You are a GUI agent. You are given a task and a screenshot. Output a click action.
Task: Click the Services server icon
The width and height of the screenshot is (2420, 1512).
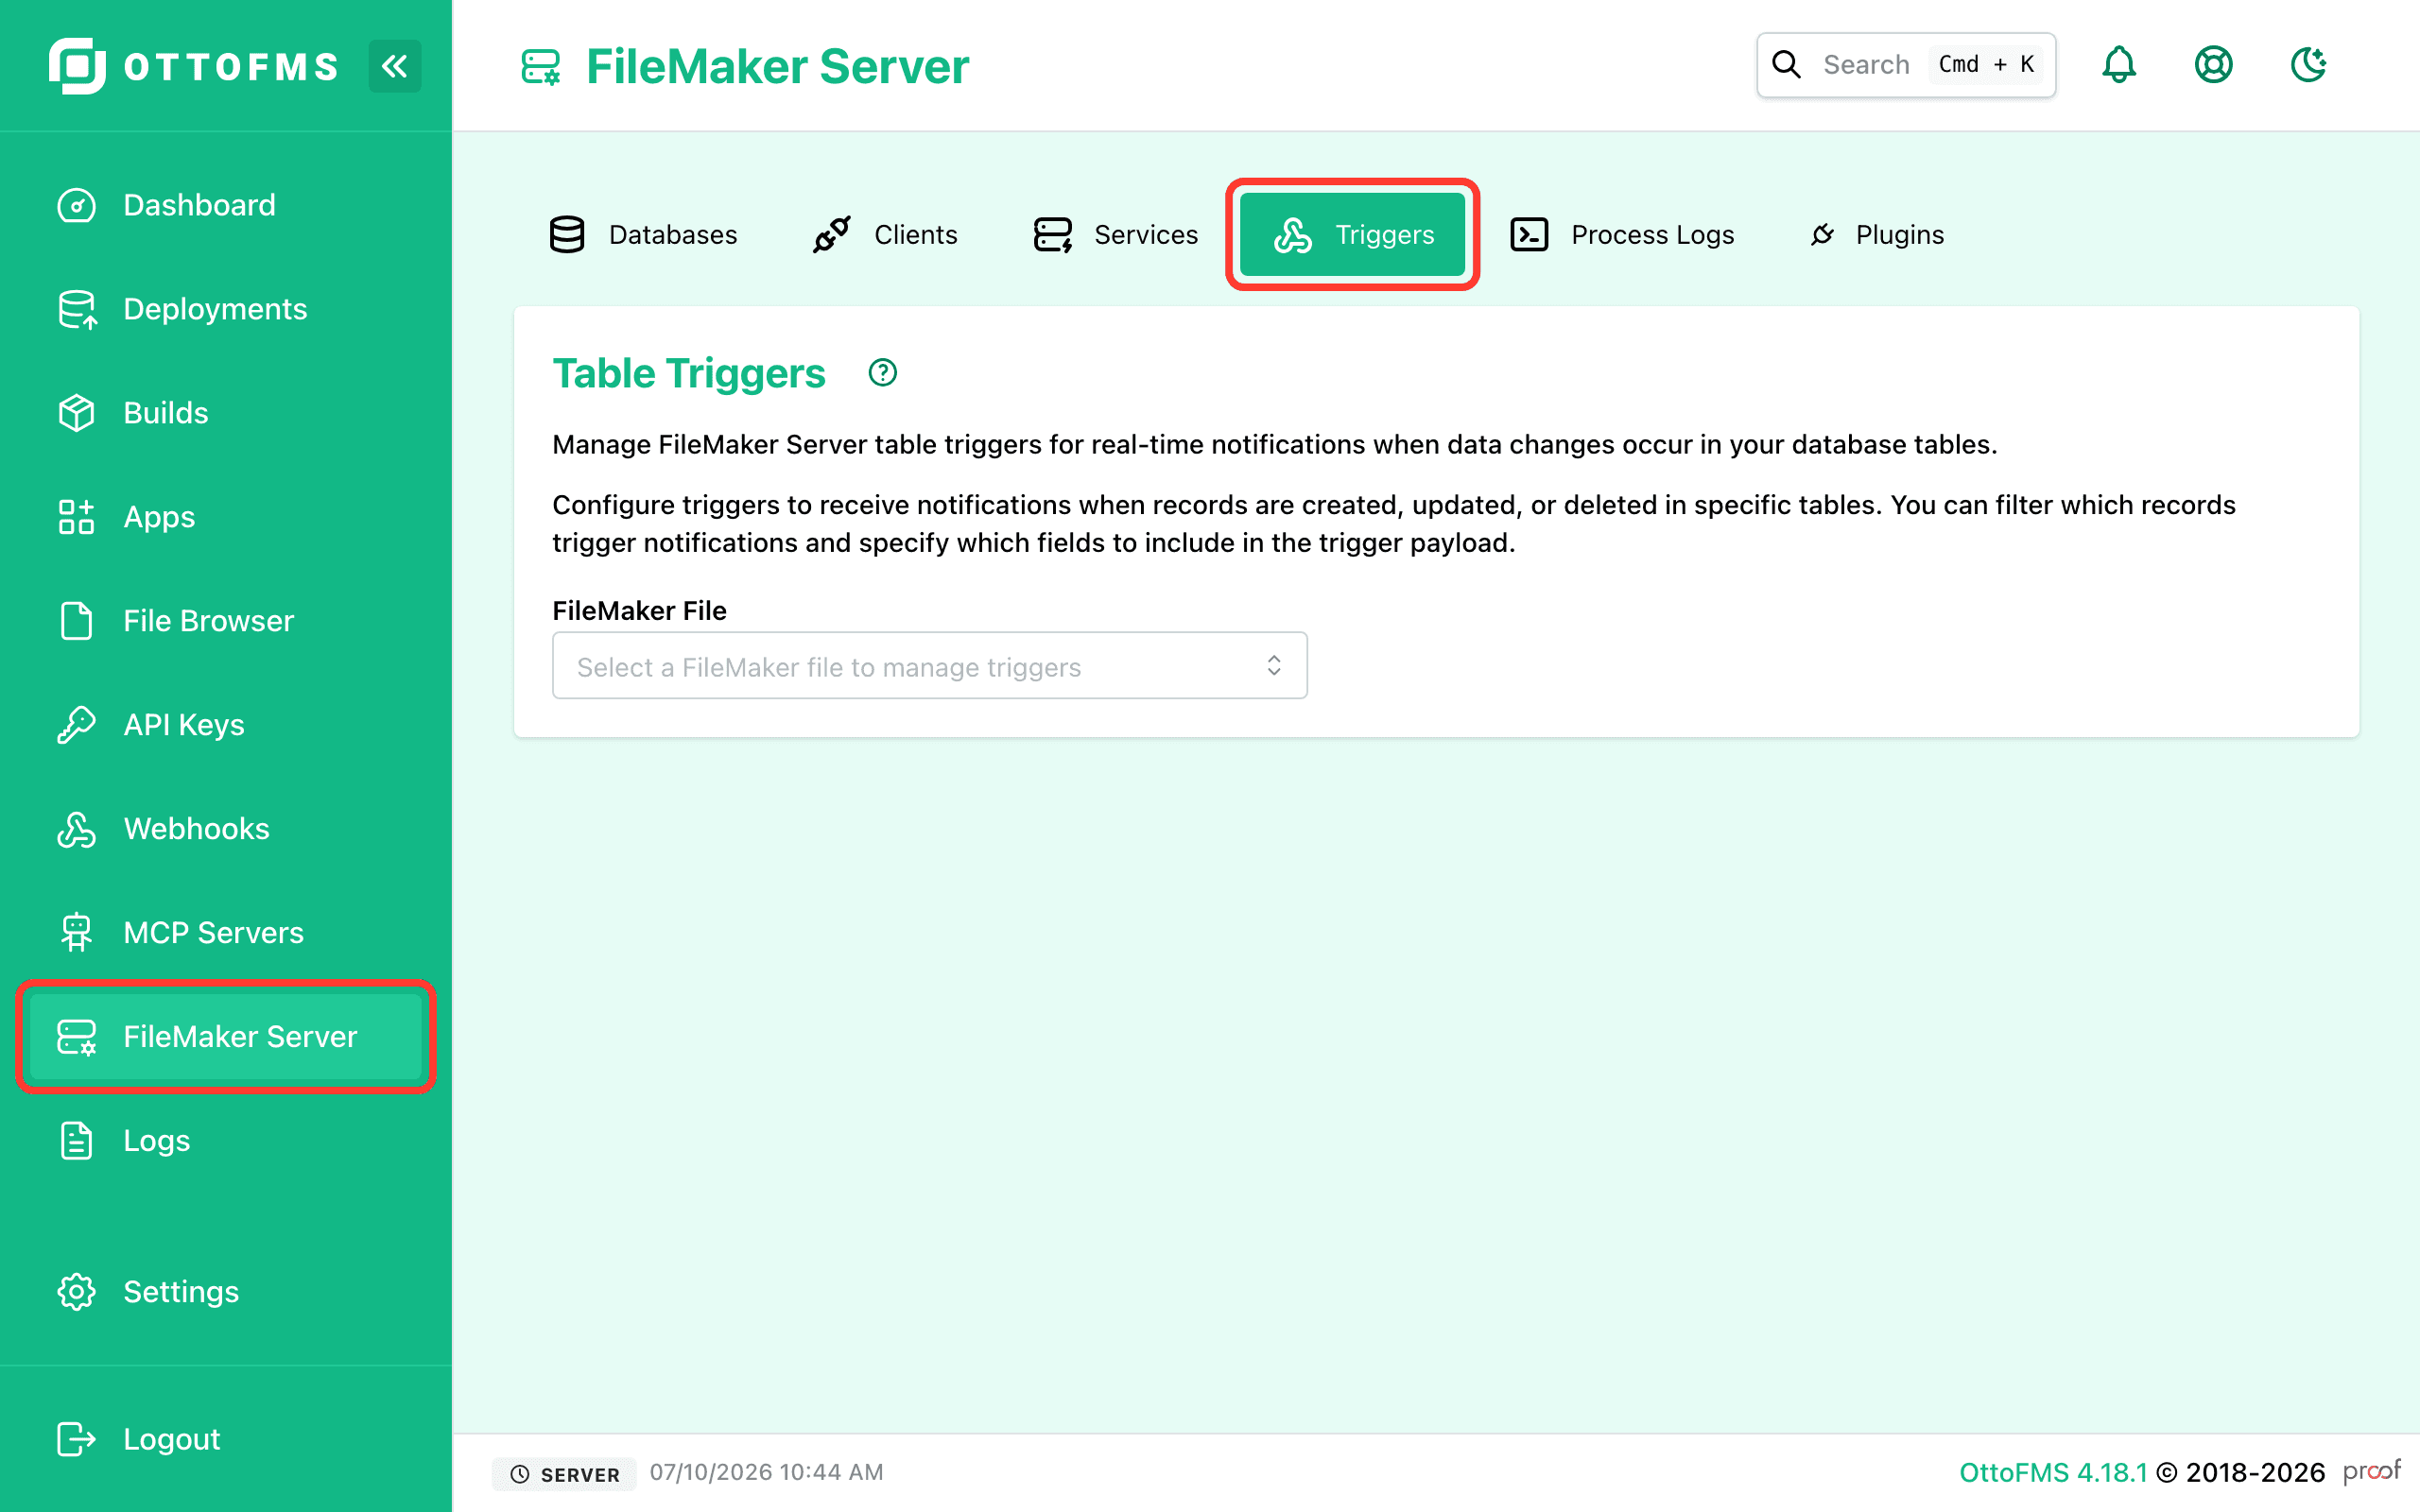[x=1053, y=235]
